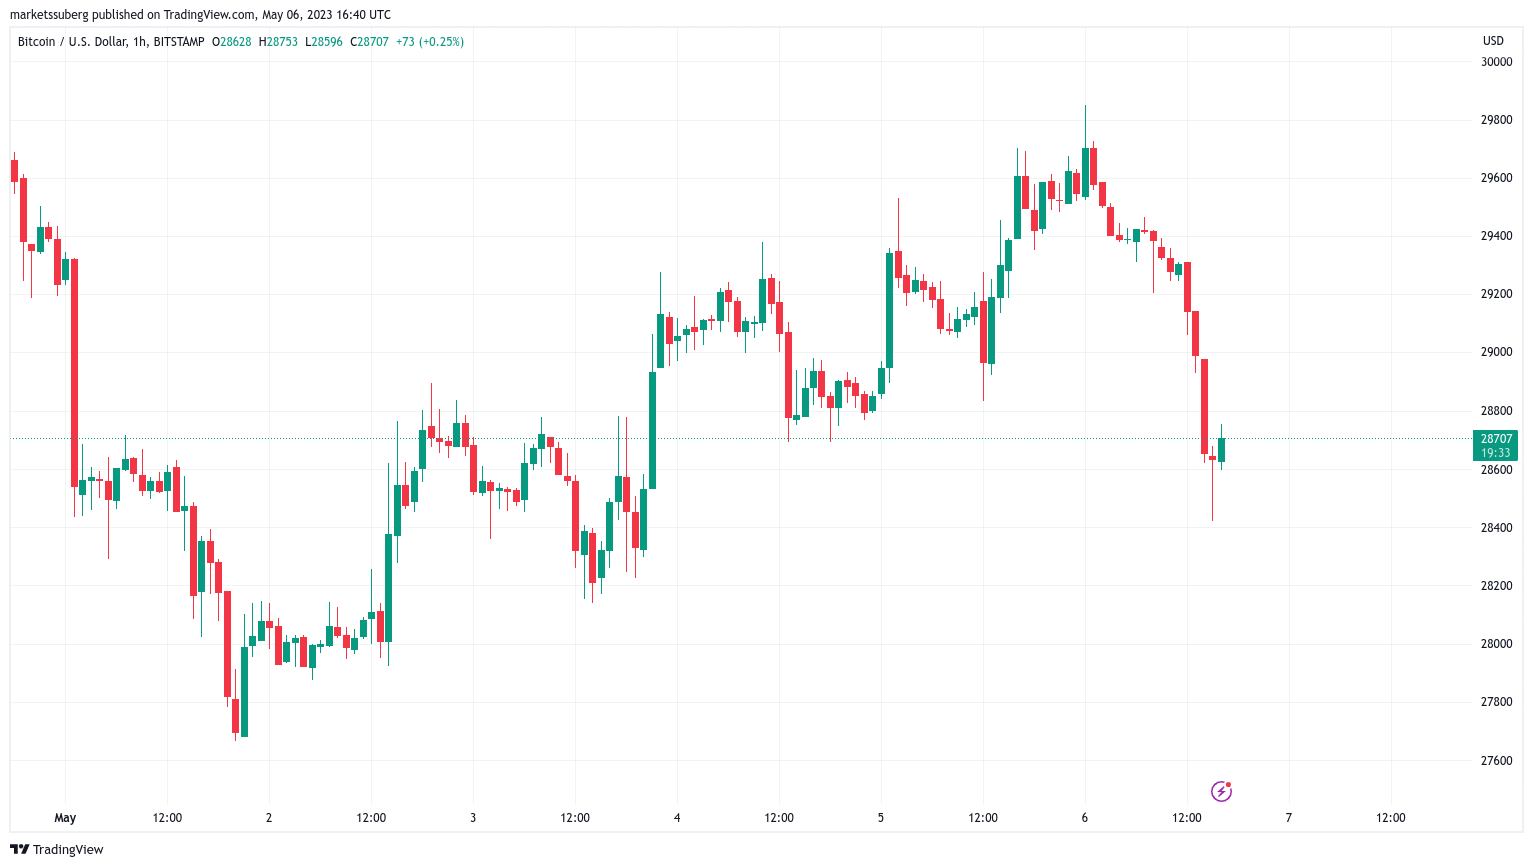The width and height of the screenshot is (1533, 867).
Task: Click the May date label on time axis
Action: point(65,818)
